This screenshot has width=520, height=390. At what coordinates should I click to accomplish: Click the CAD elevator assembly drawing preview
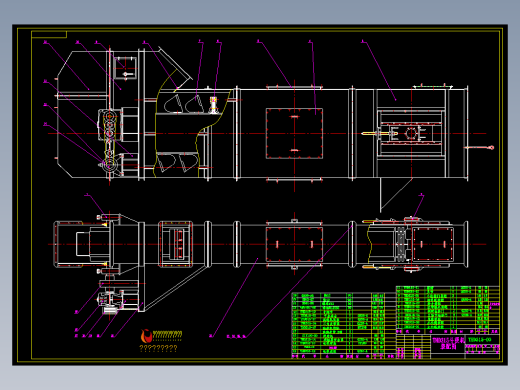[x=260, y=195]
